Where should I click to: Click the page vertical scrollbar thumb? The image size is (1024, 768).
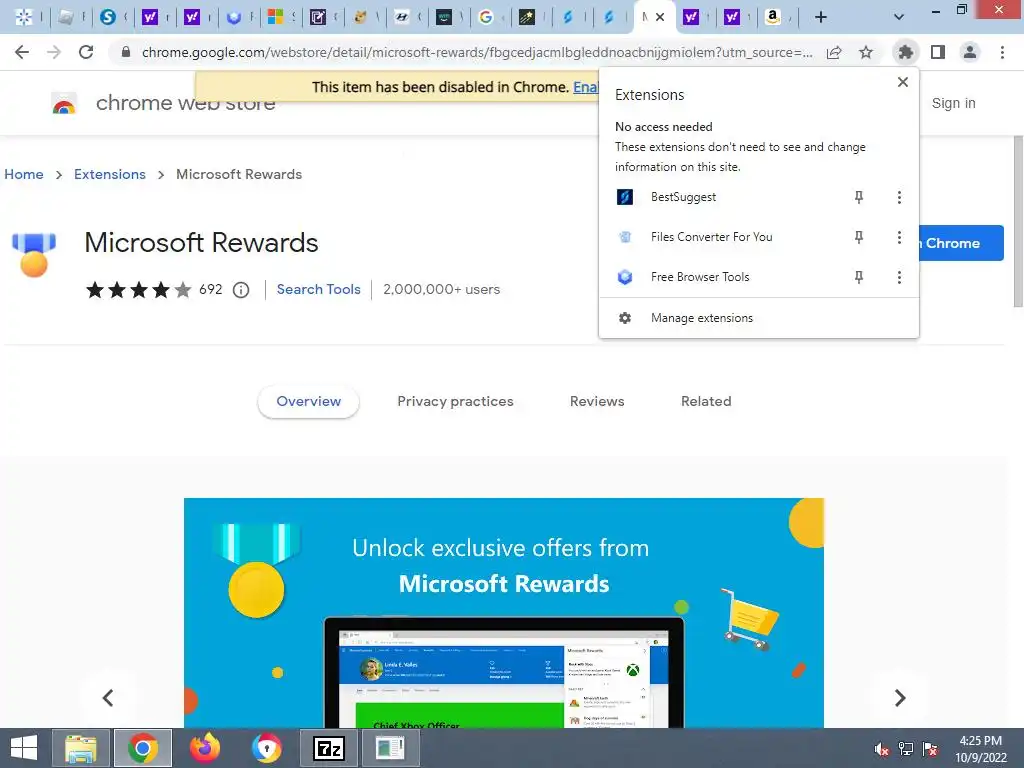[1018, 221]
